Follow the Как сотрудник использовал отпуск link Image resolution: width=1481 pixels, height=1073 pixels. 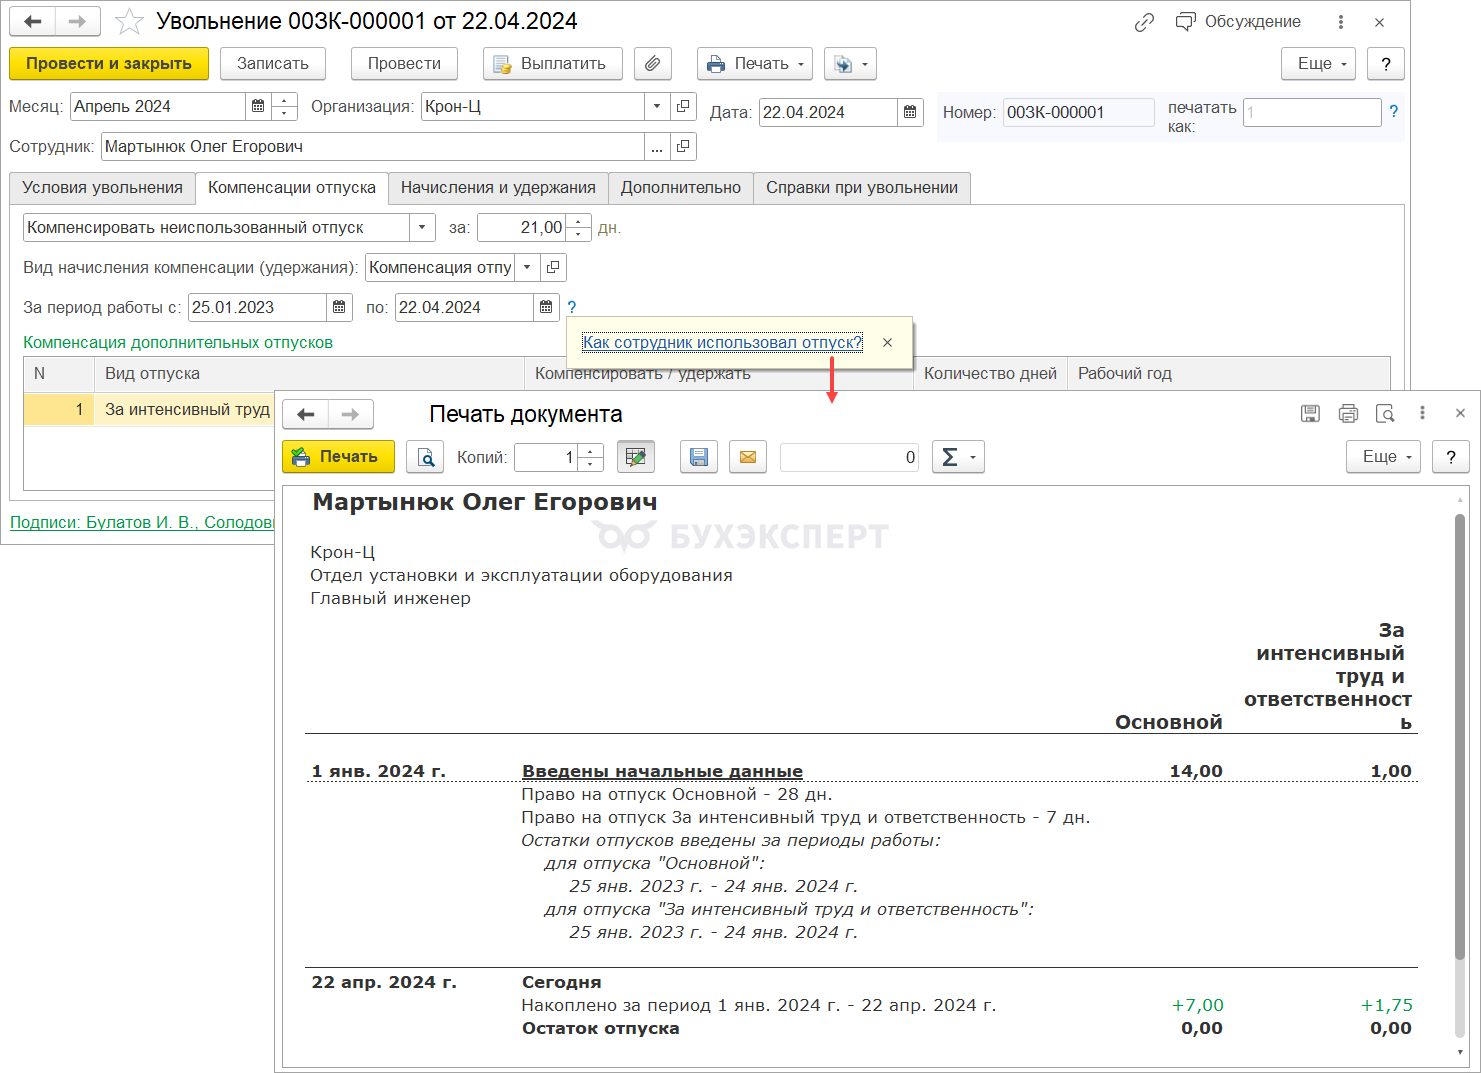722,342
